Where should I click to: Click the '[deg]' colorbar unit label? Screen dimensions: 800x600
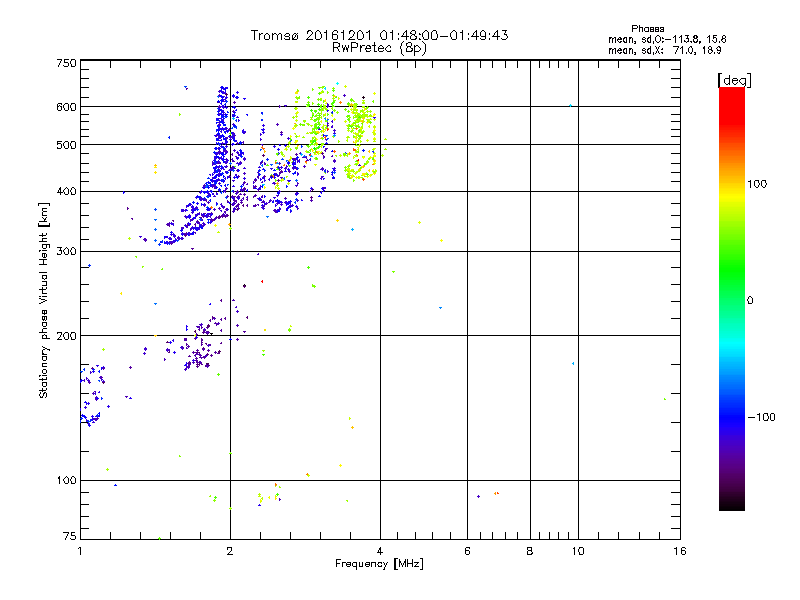click(x=734, y=80)
